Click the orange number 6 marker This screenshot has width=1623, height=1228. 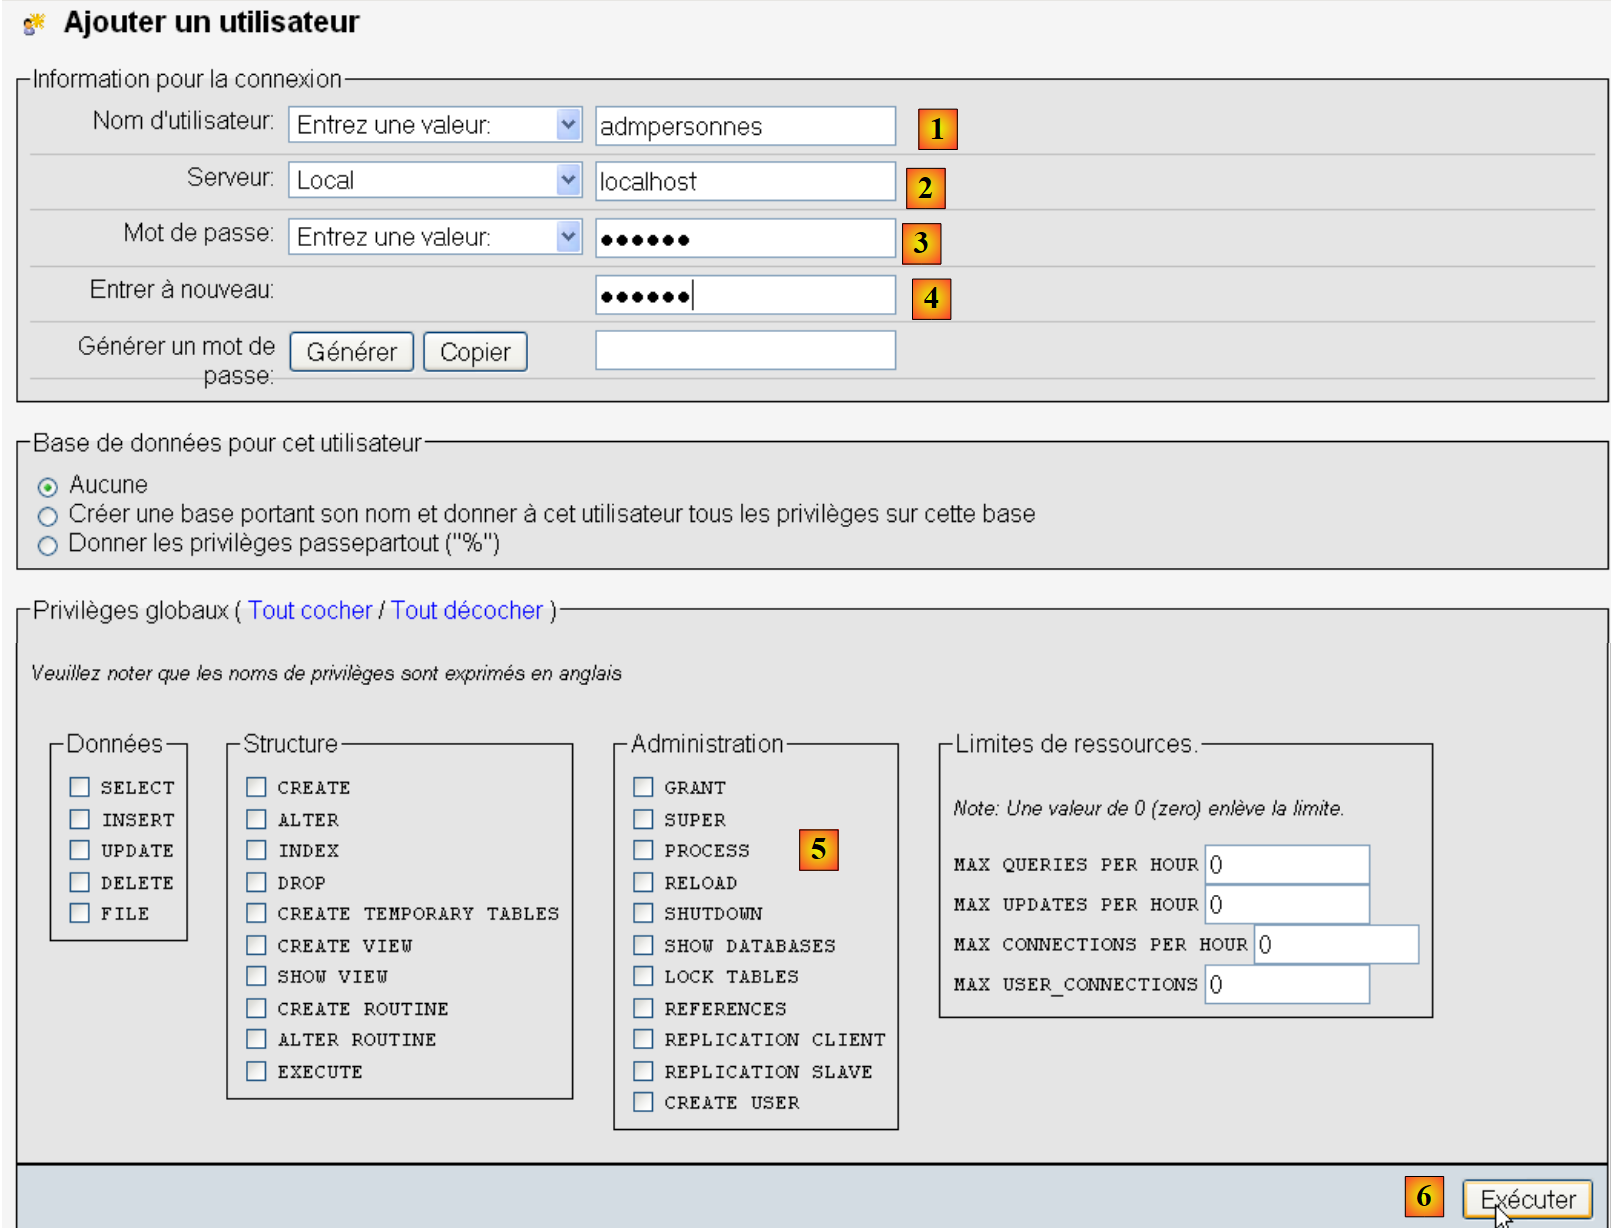click(1423, 1196)
